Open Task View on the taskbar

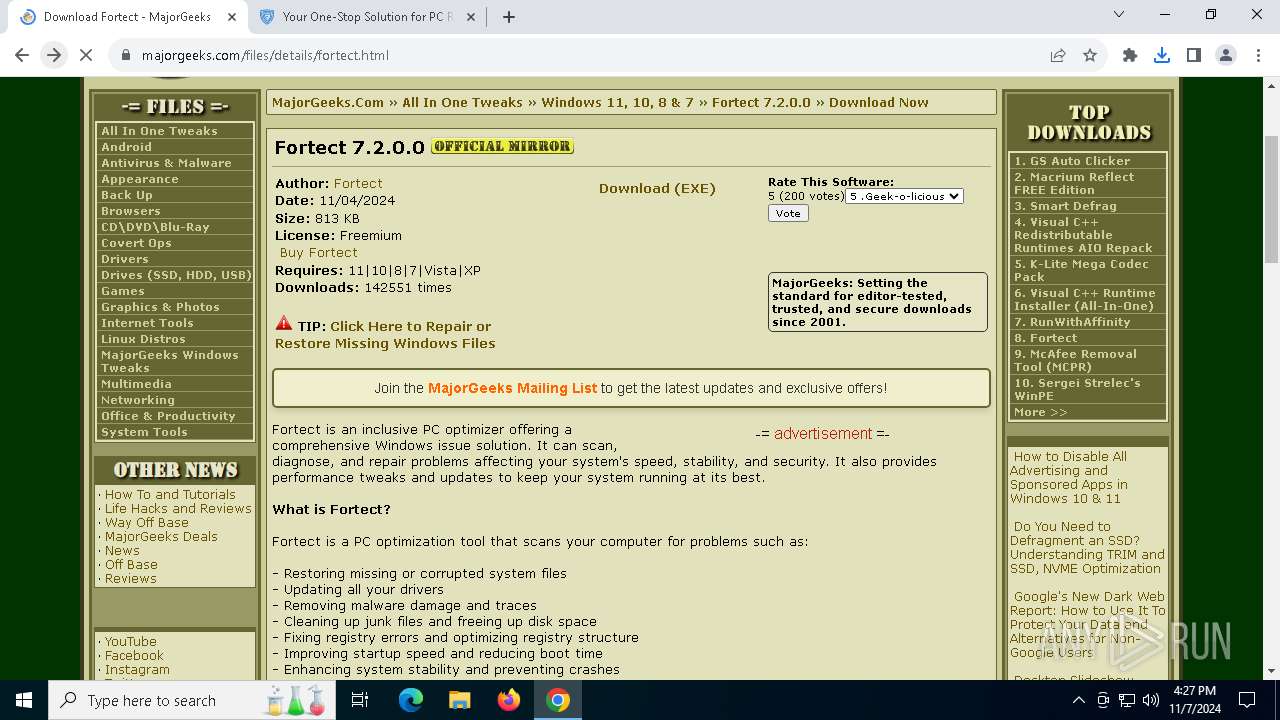(361, 700)
